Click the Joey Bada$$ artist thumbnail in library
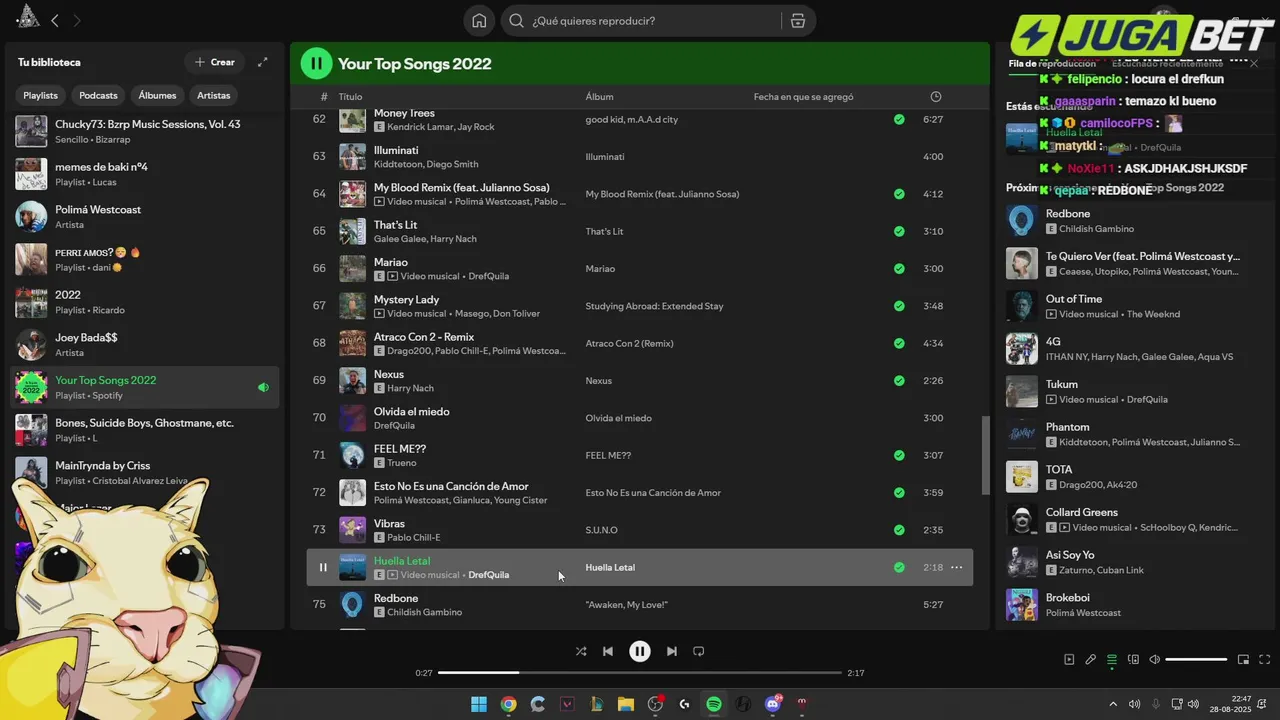The width and height of the screenshot is (1280, 720). coord(31,345)
